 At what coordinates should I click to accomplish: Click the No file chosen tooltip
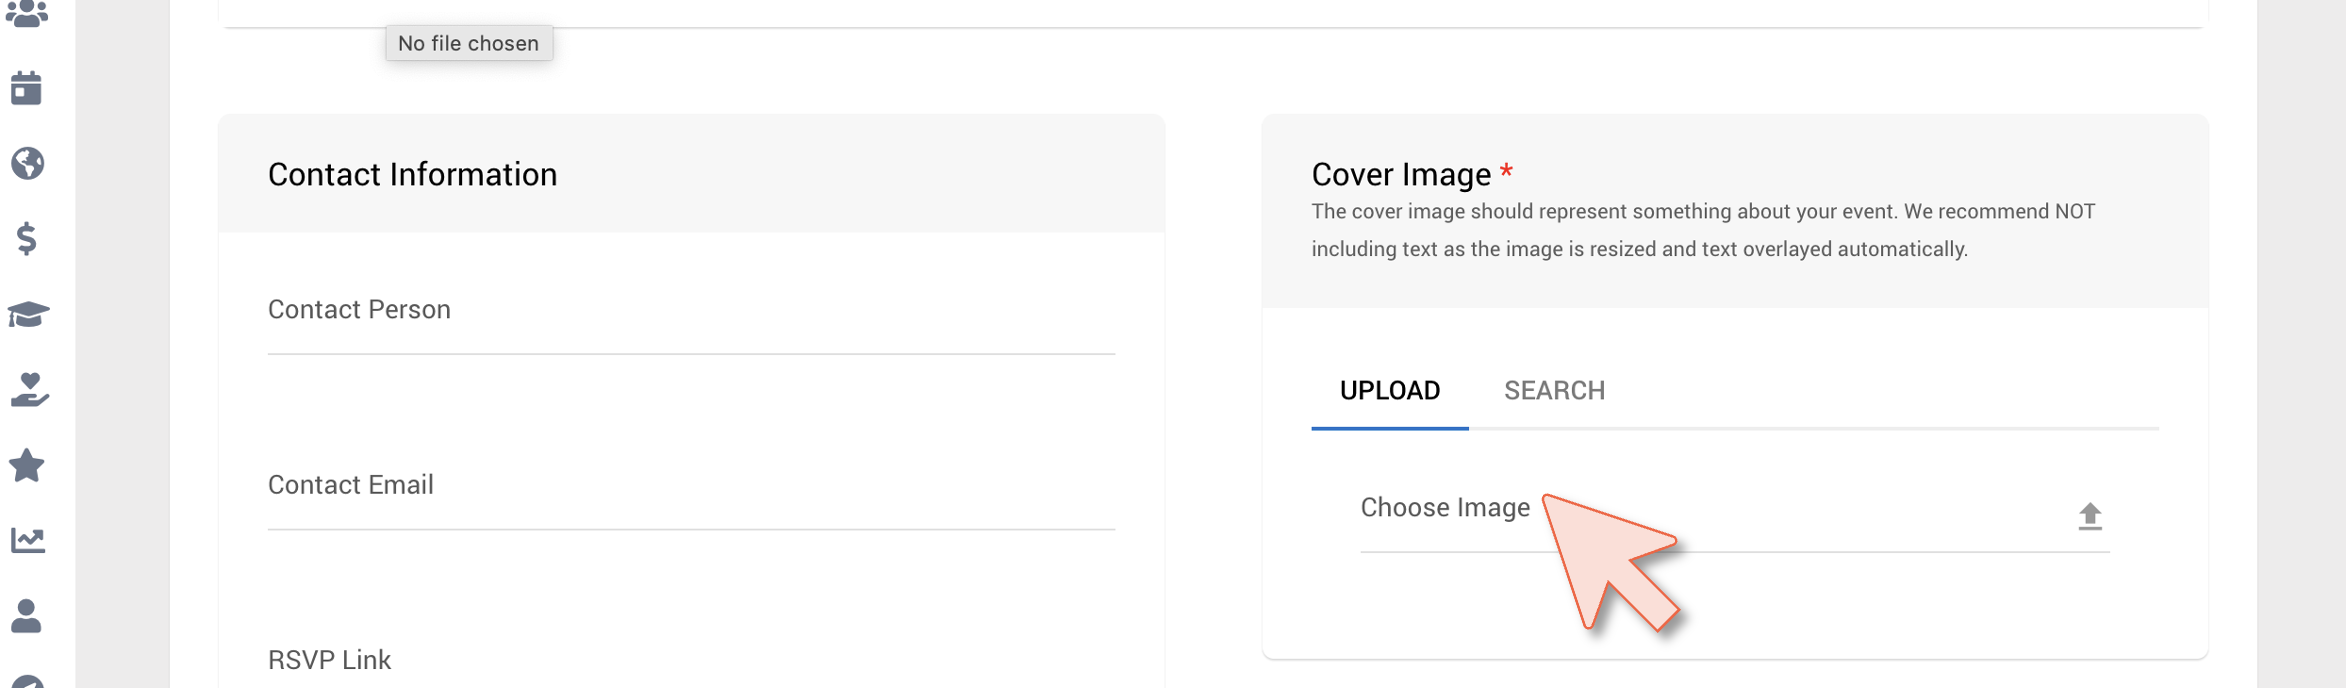pos(469,43)
